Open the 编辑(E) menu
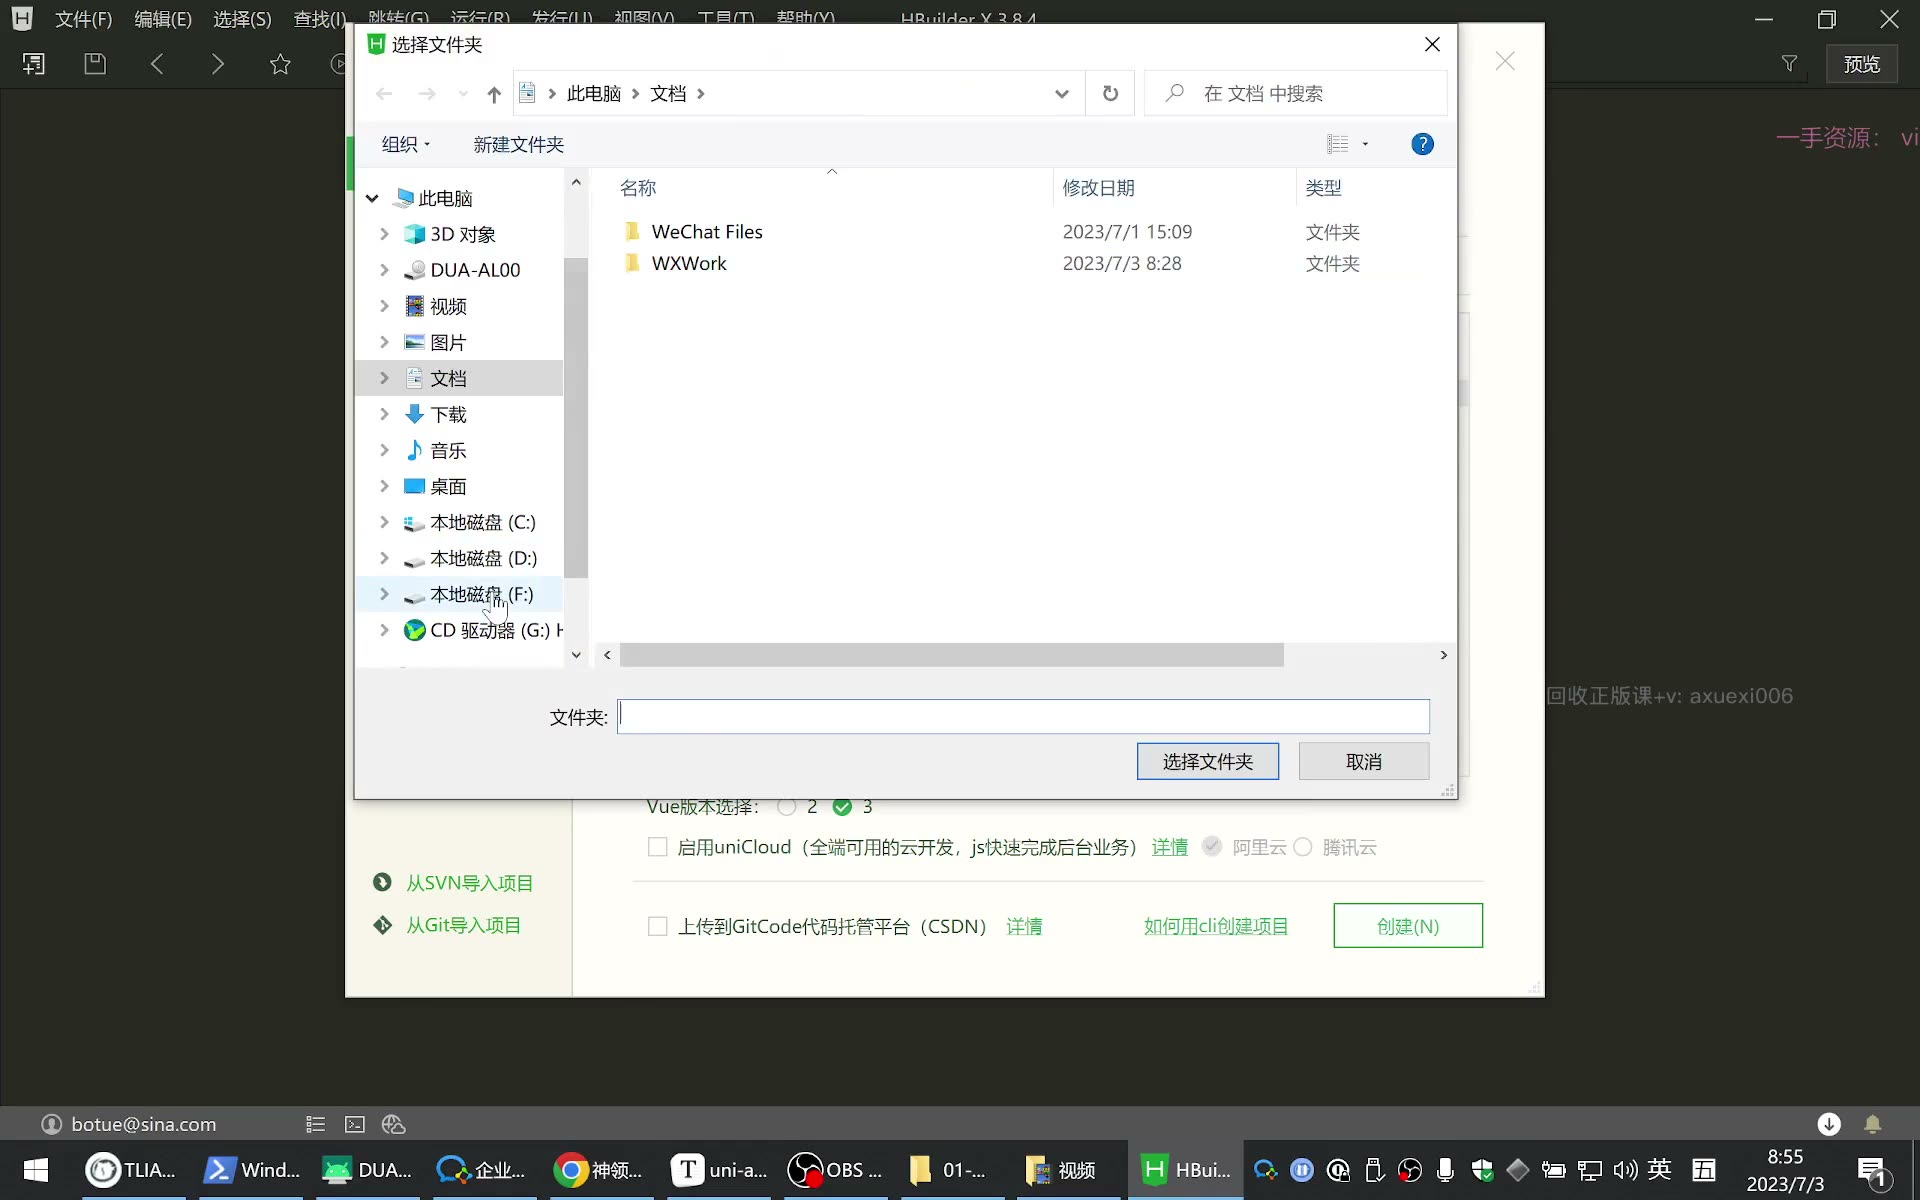This screenshot has width=1920, height=1200. (163, 19)
